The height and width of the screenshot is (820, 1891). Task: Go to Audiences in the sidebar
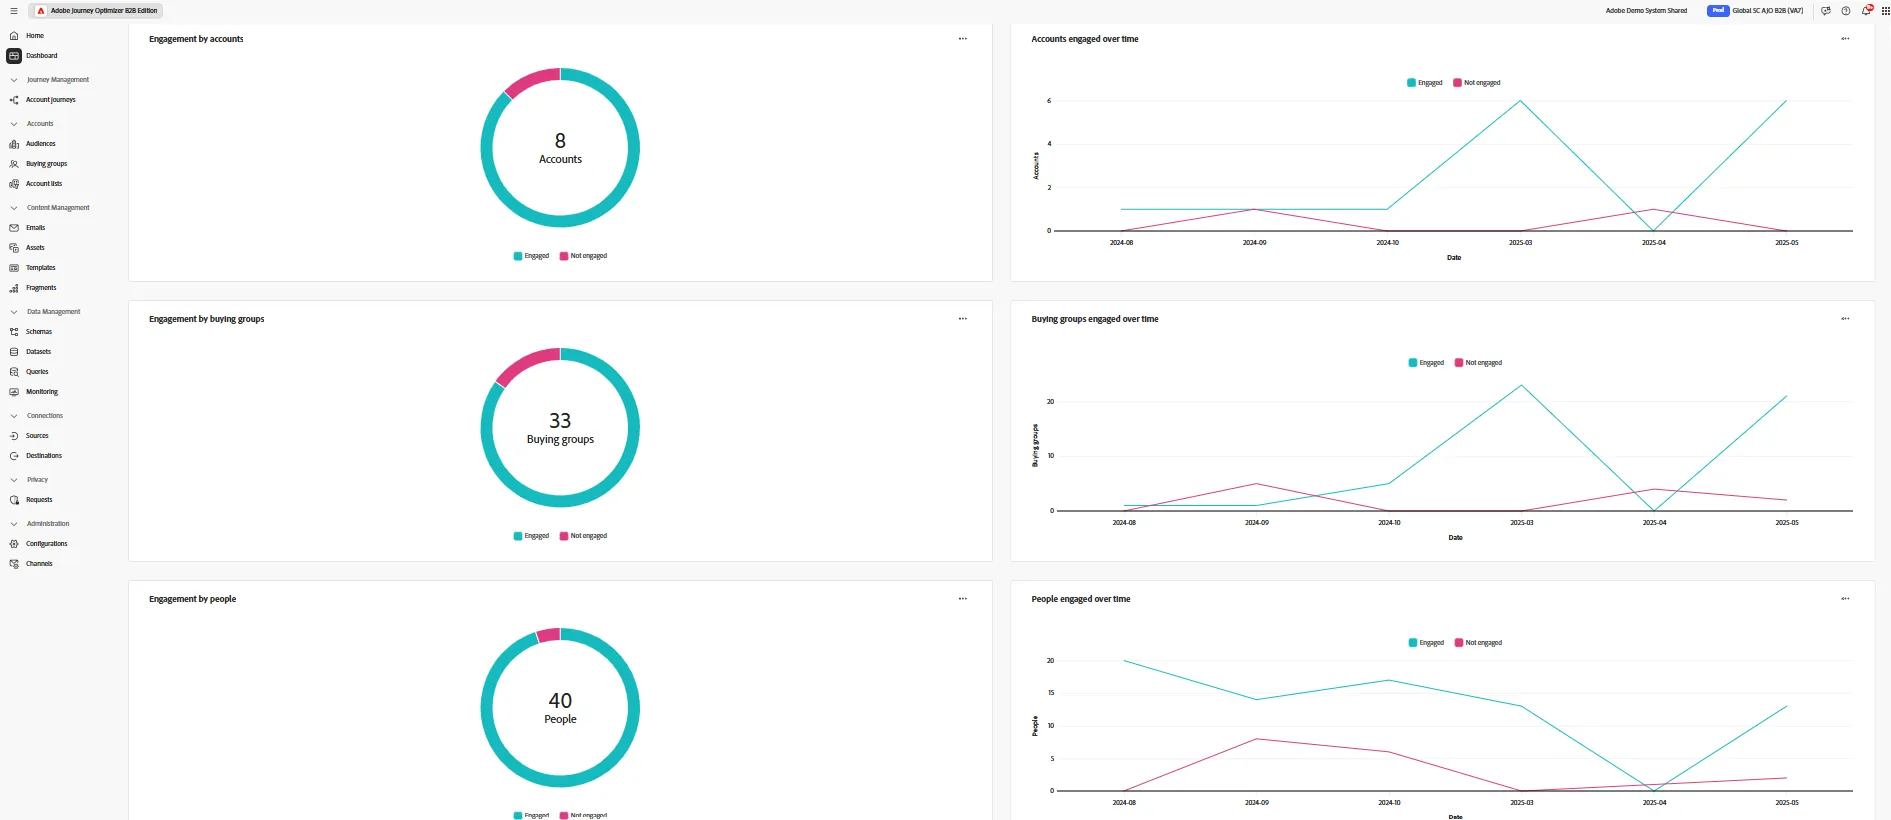point(32,144)
